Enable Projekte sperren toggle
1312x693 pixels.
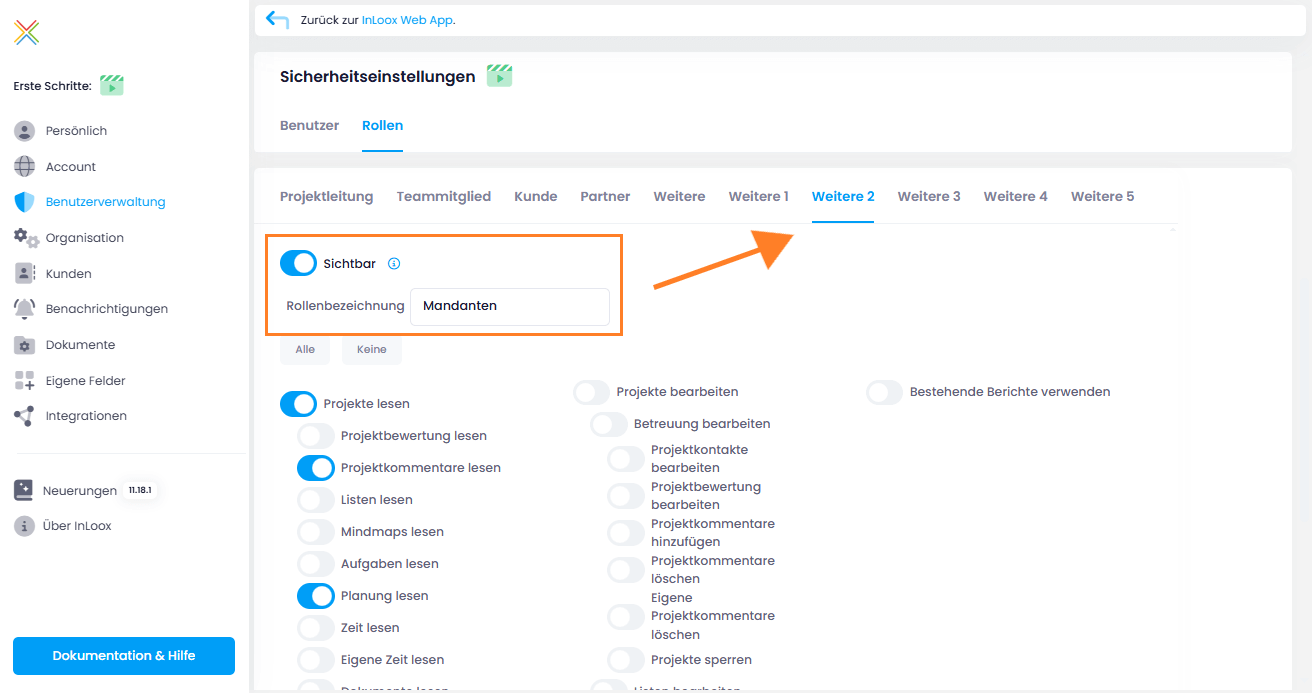(626, 660)
